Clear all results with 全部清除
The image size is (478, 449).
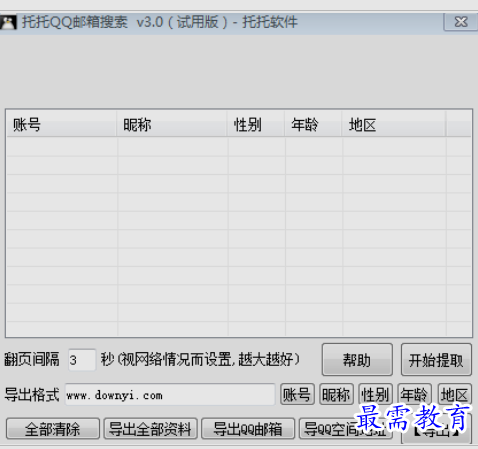[x=53, y=429]
